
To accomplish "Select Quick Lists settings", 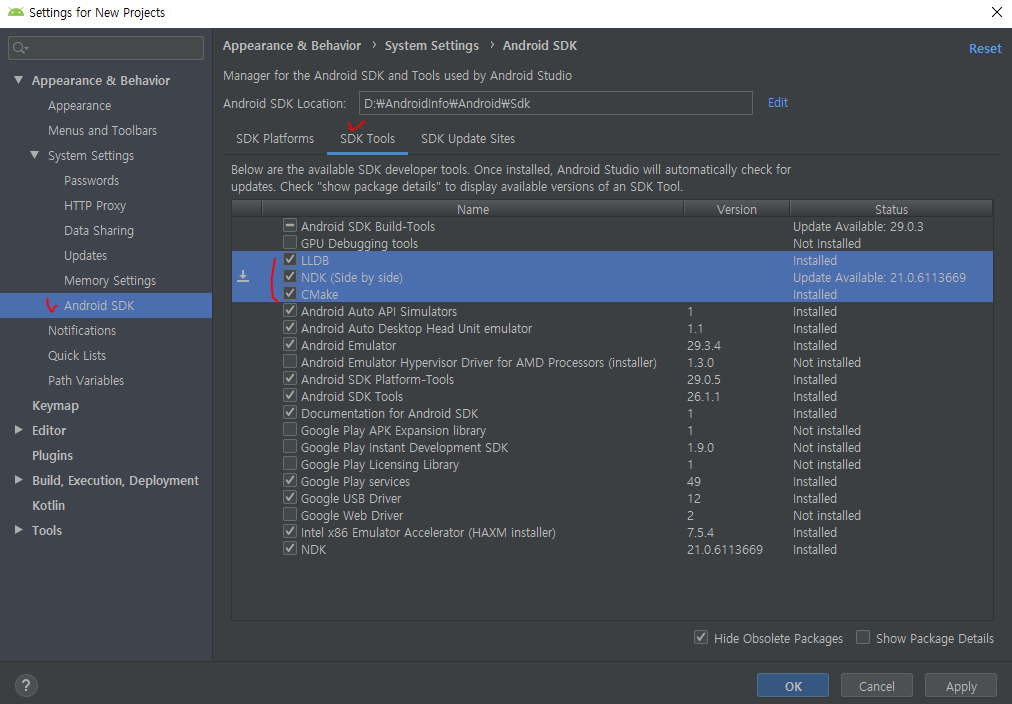I will [x=77, y=356].
